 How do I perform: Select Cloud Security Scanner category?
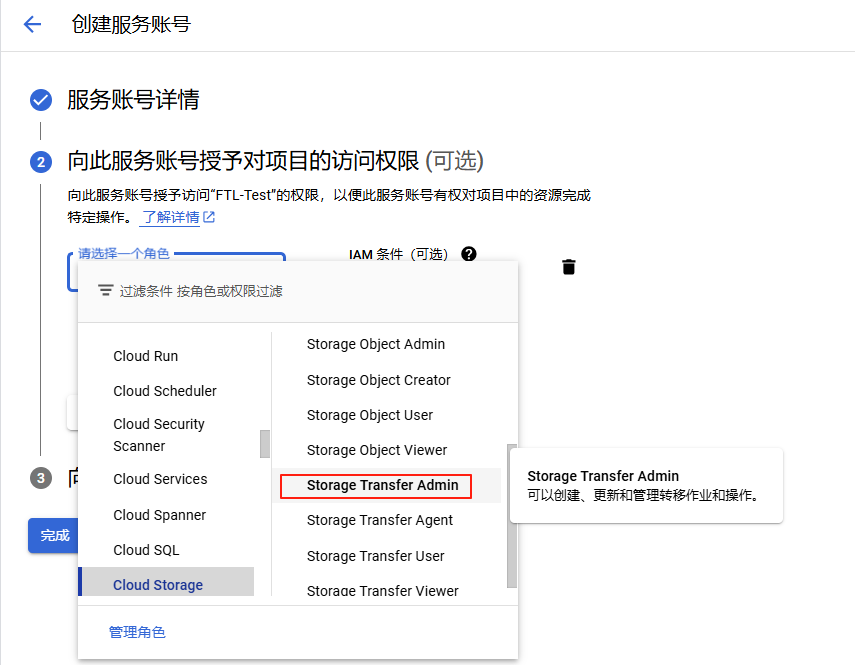click(x=159, y=435)
